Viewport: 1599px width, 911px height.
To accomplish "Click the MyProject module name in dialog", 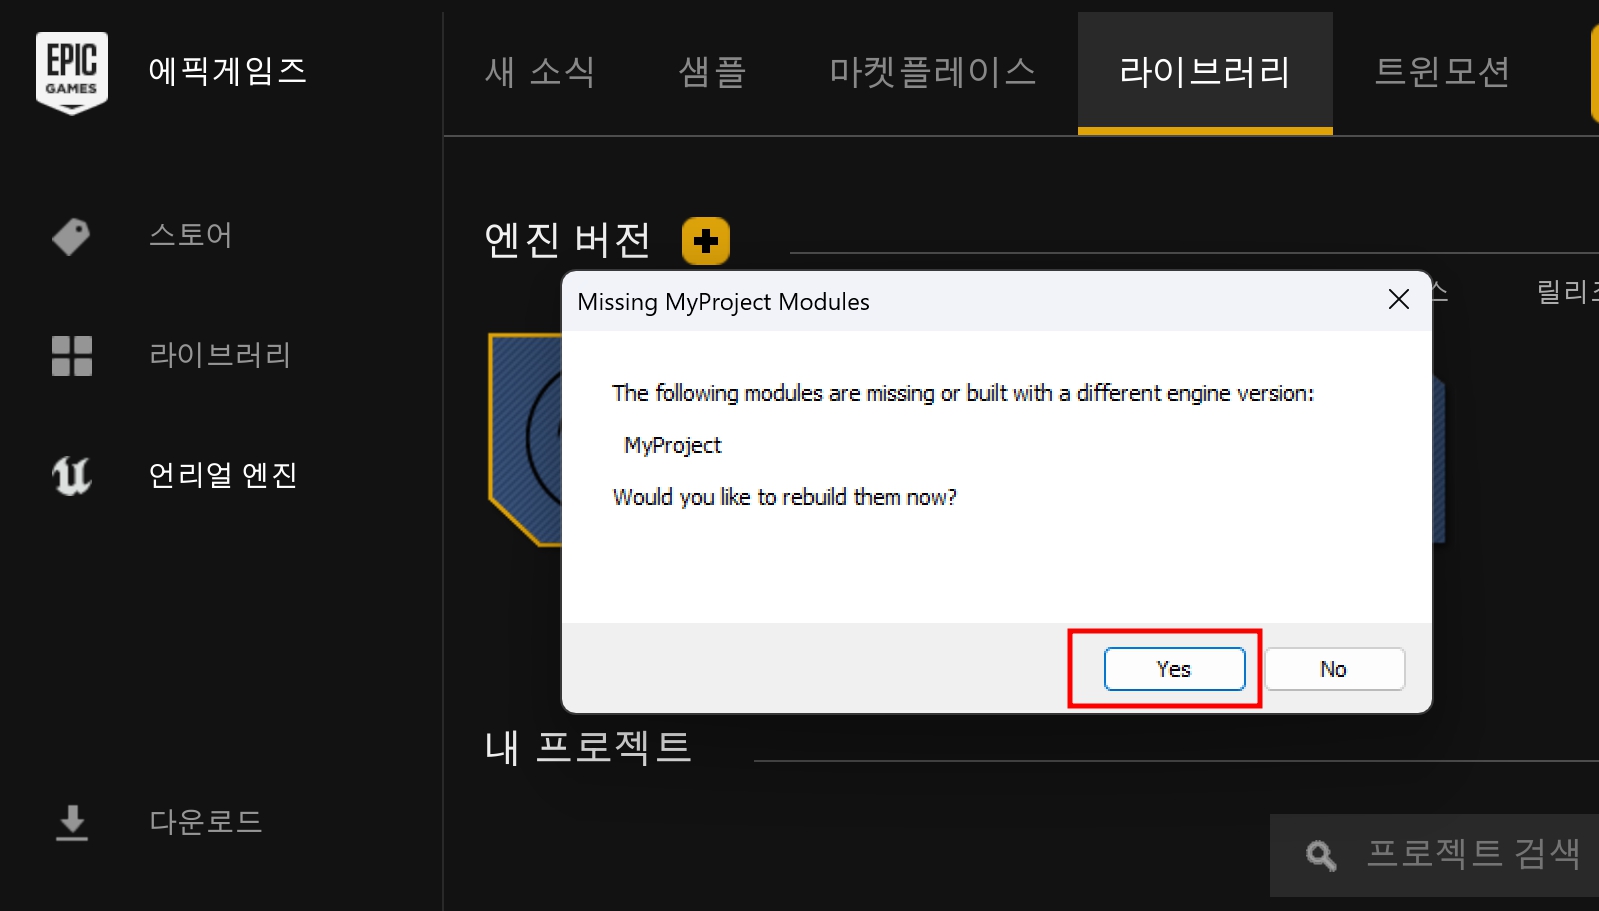I will click(673, 445).
